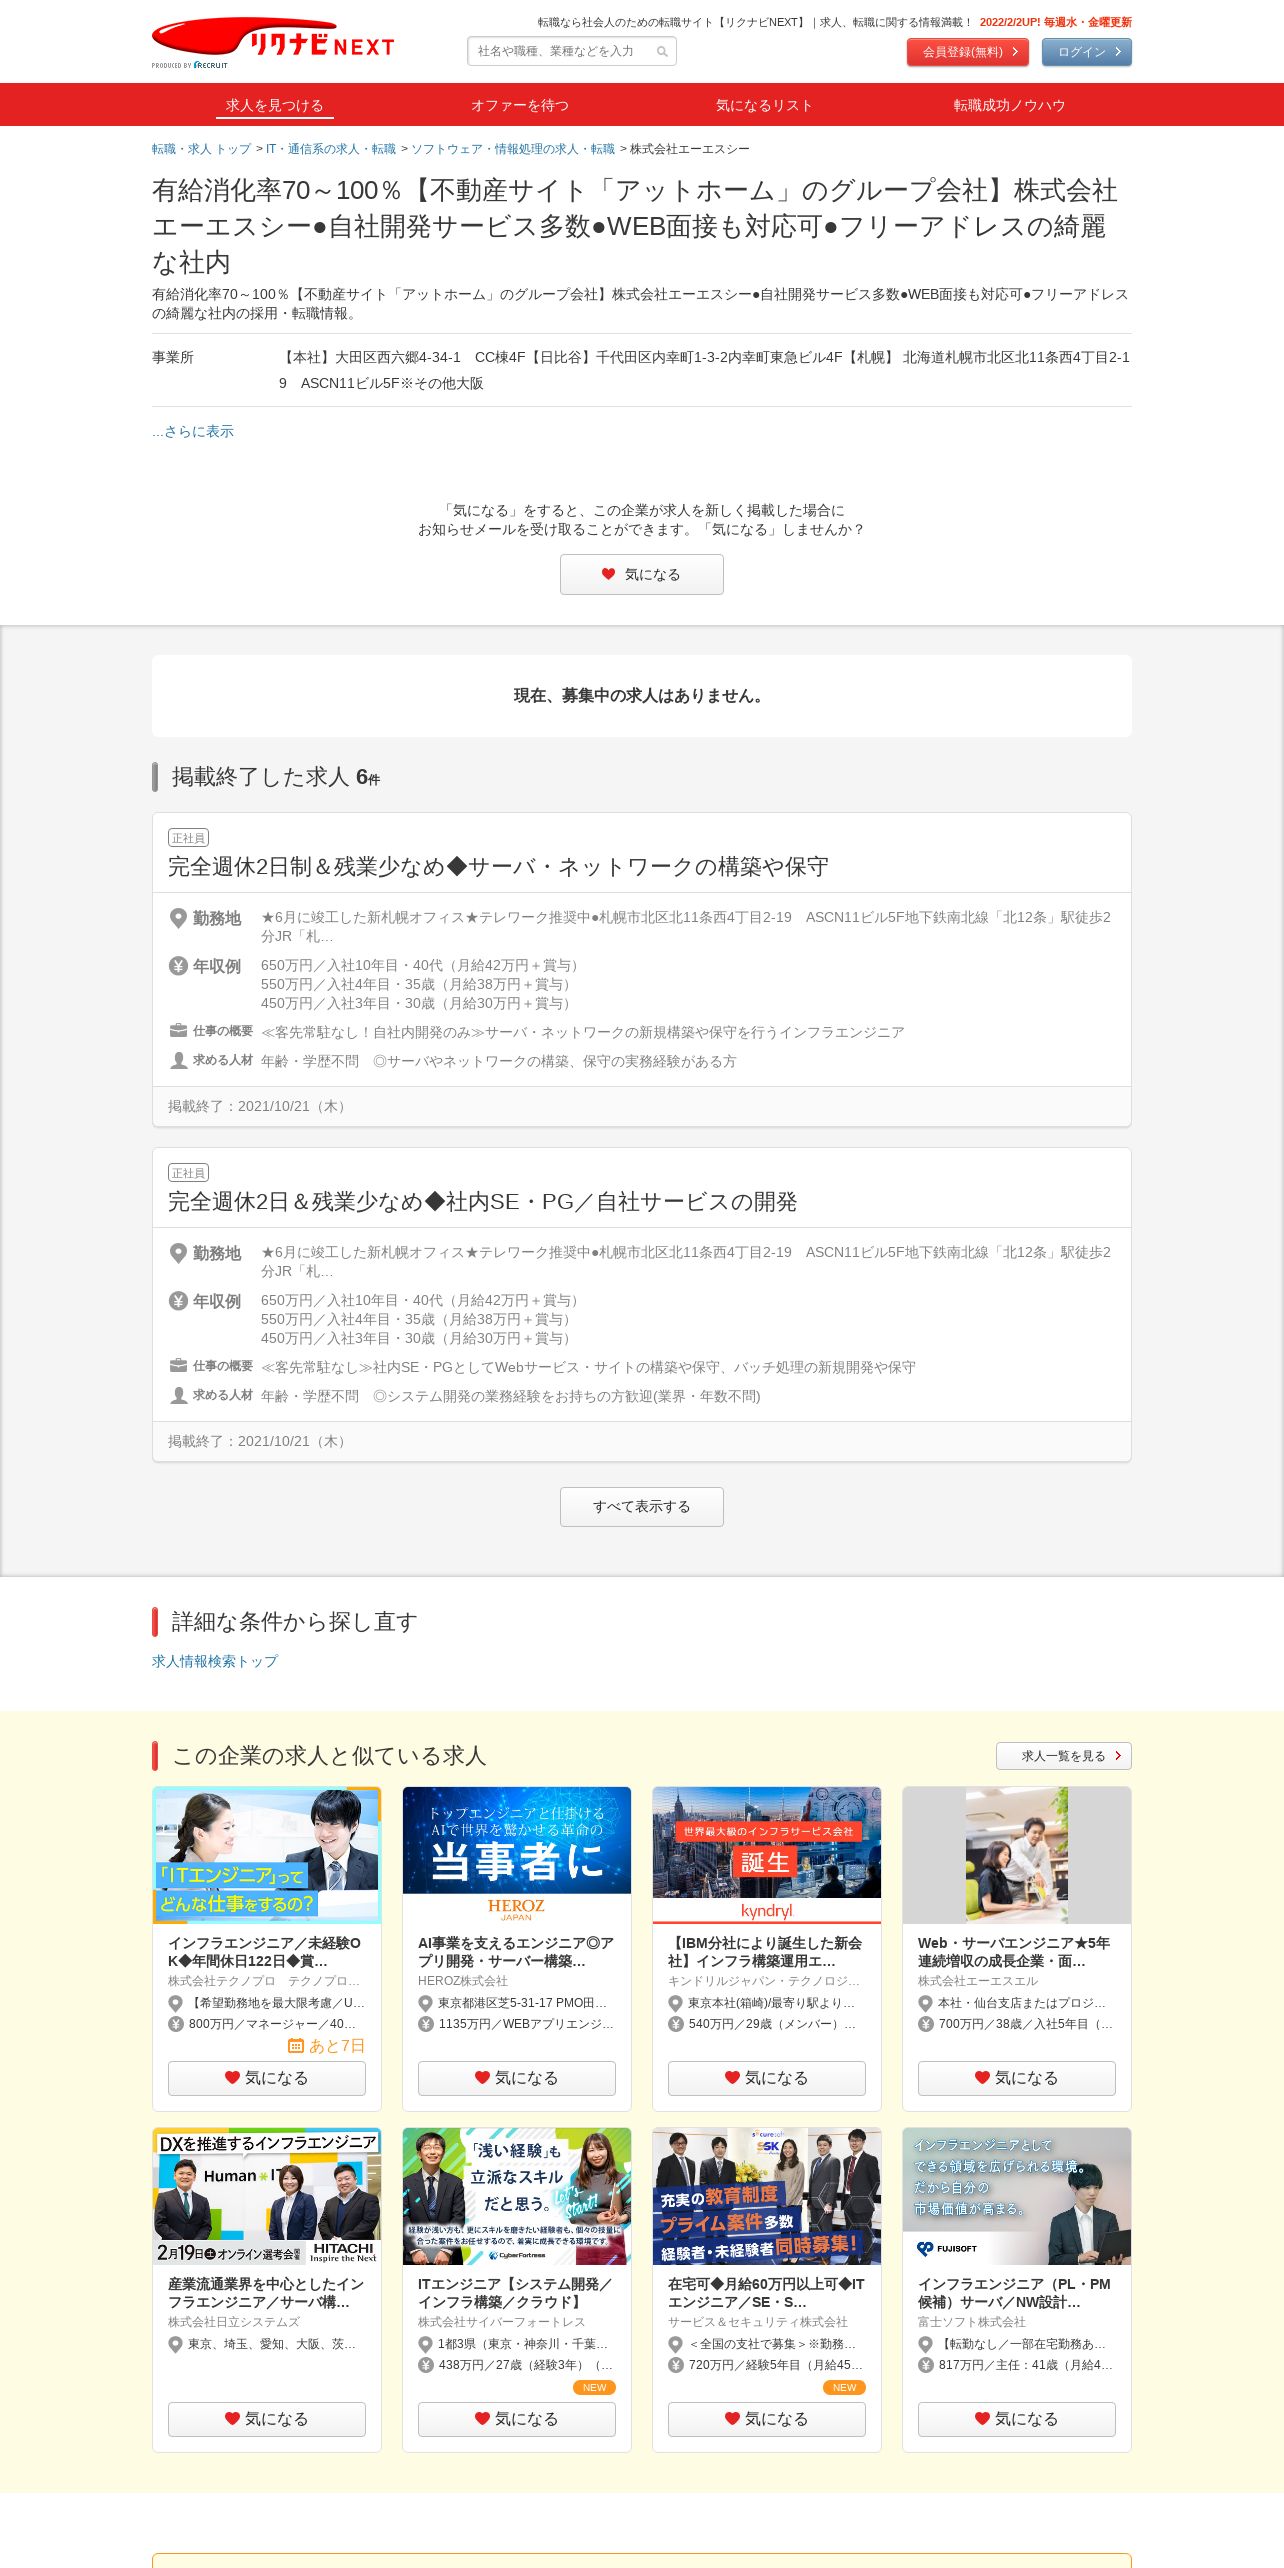Image resolution: width=1284 pixels, height=2568 pixels.
Task: Click NEW badge on サイバーフォートレス card
Action: coord(595,2387)
